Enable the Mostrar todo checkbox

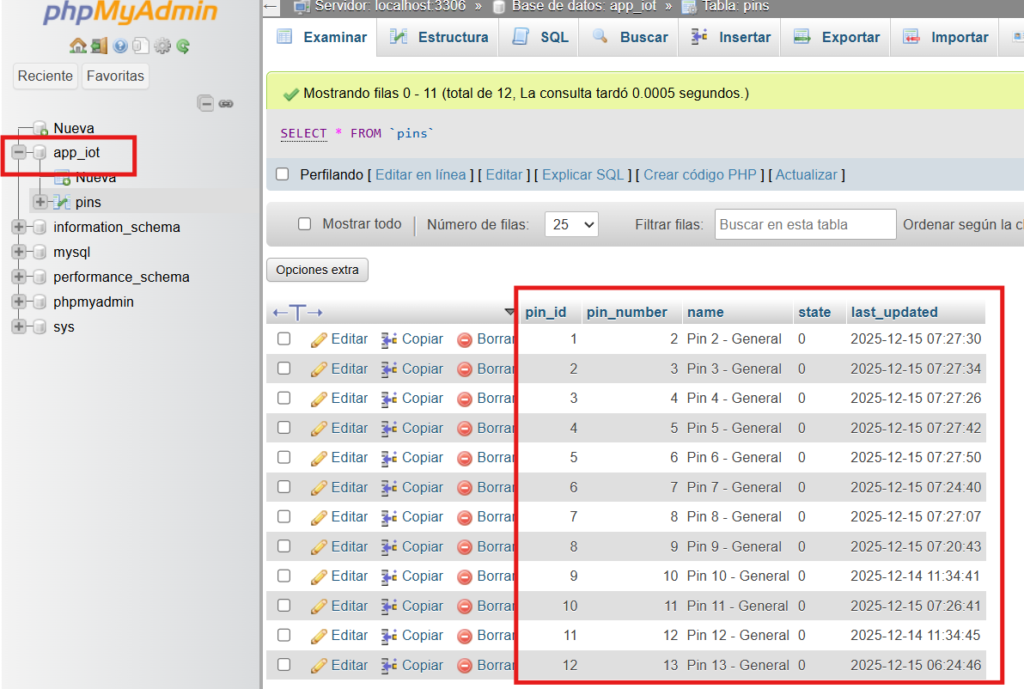click(305, 224)
